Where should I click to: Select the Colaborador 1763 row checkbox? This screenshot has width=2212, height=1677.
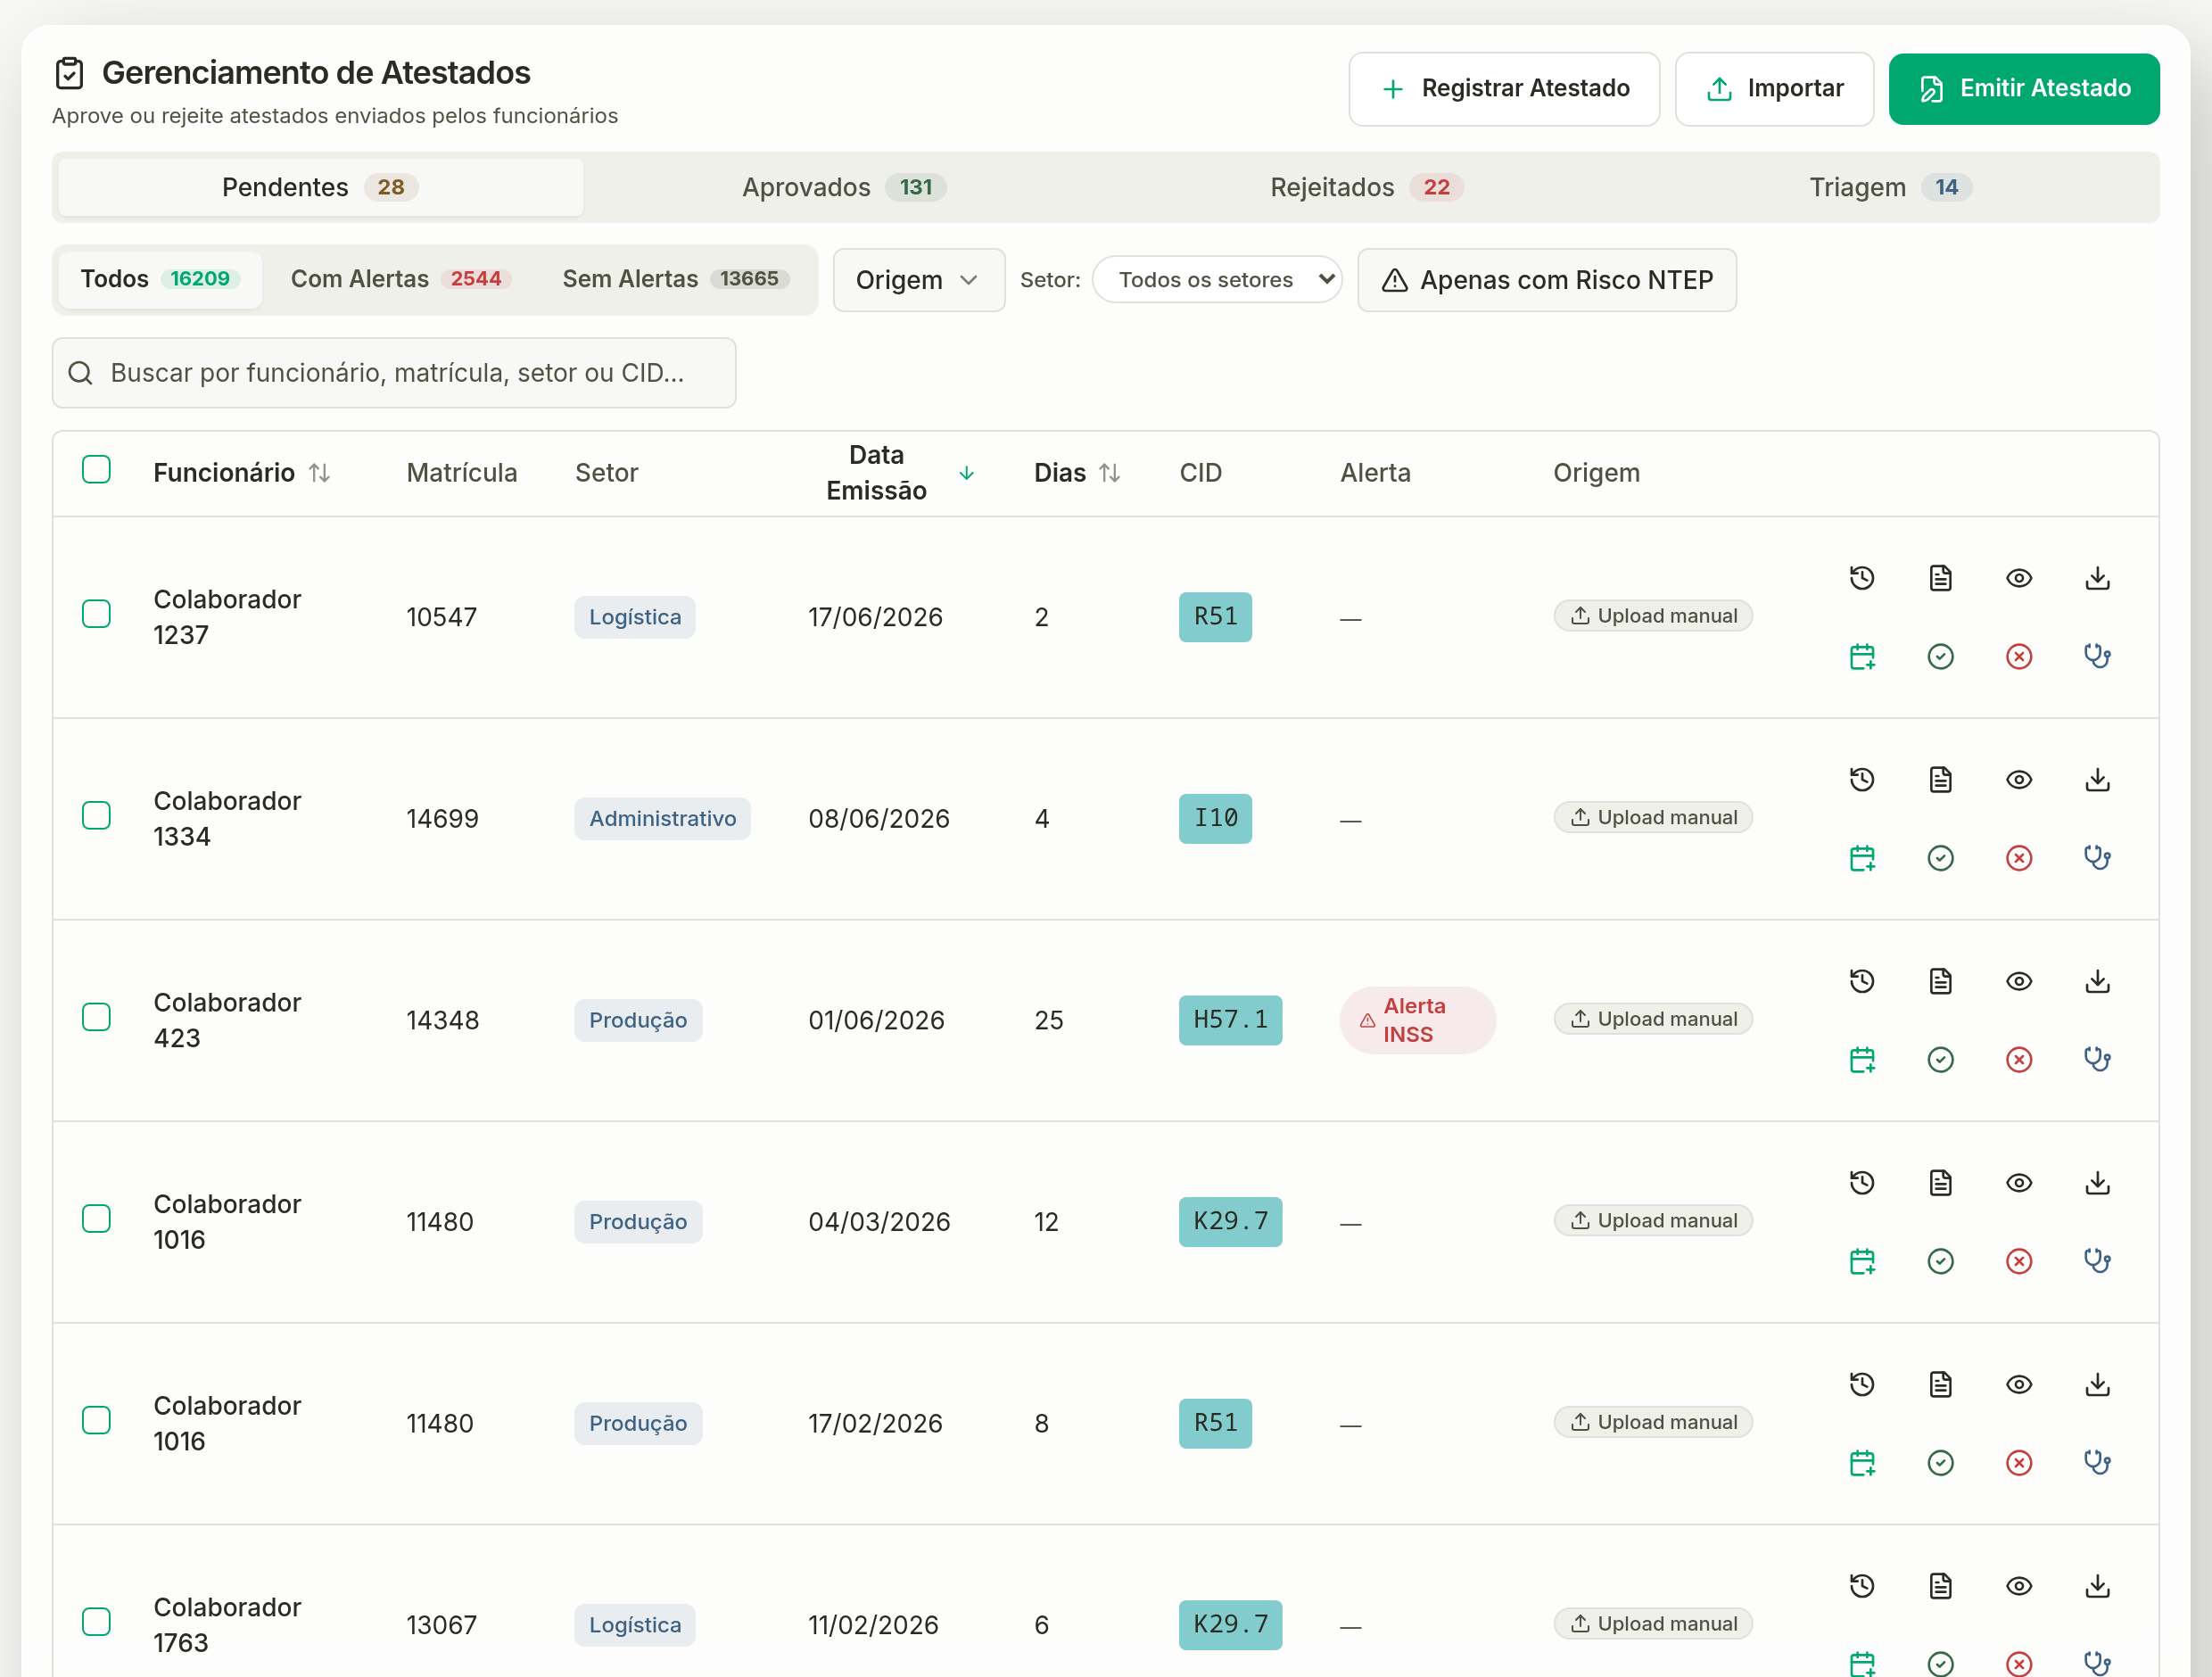(x=96, y=1622)
